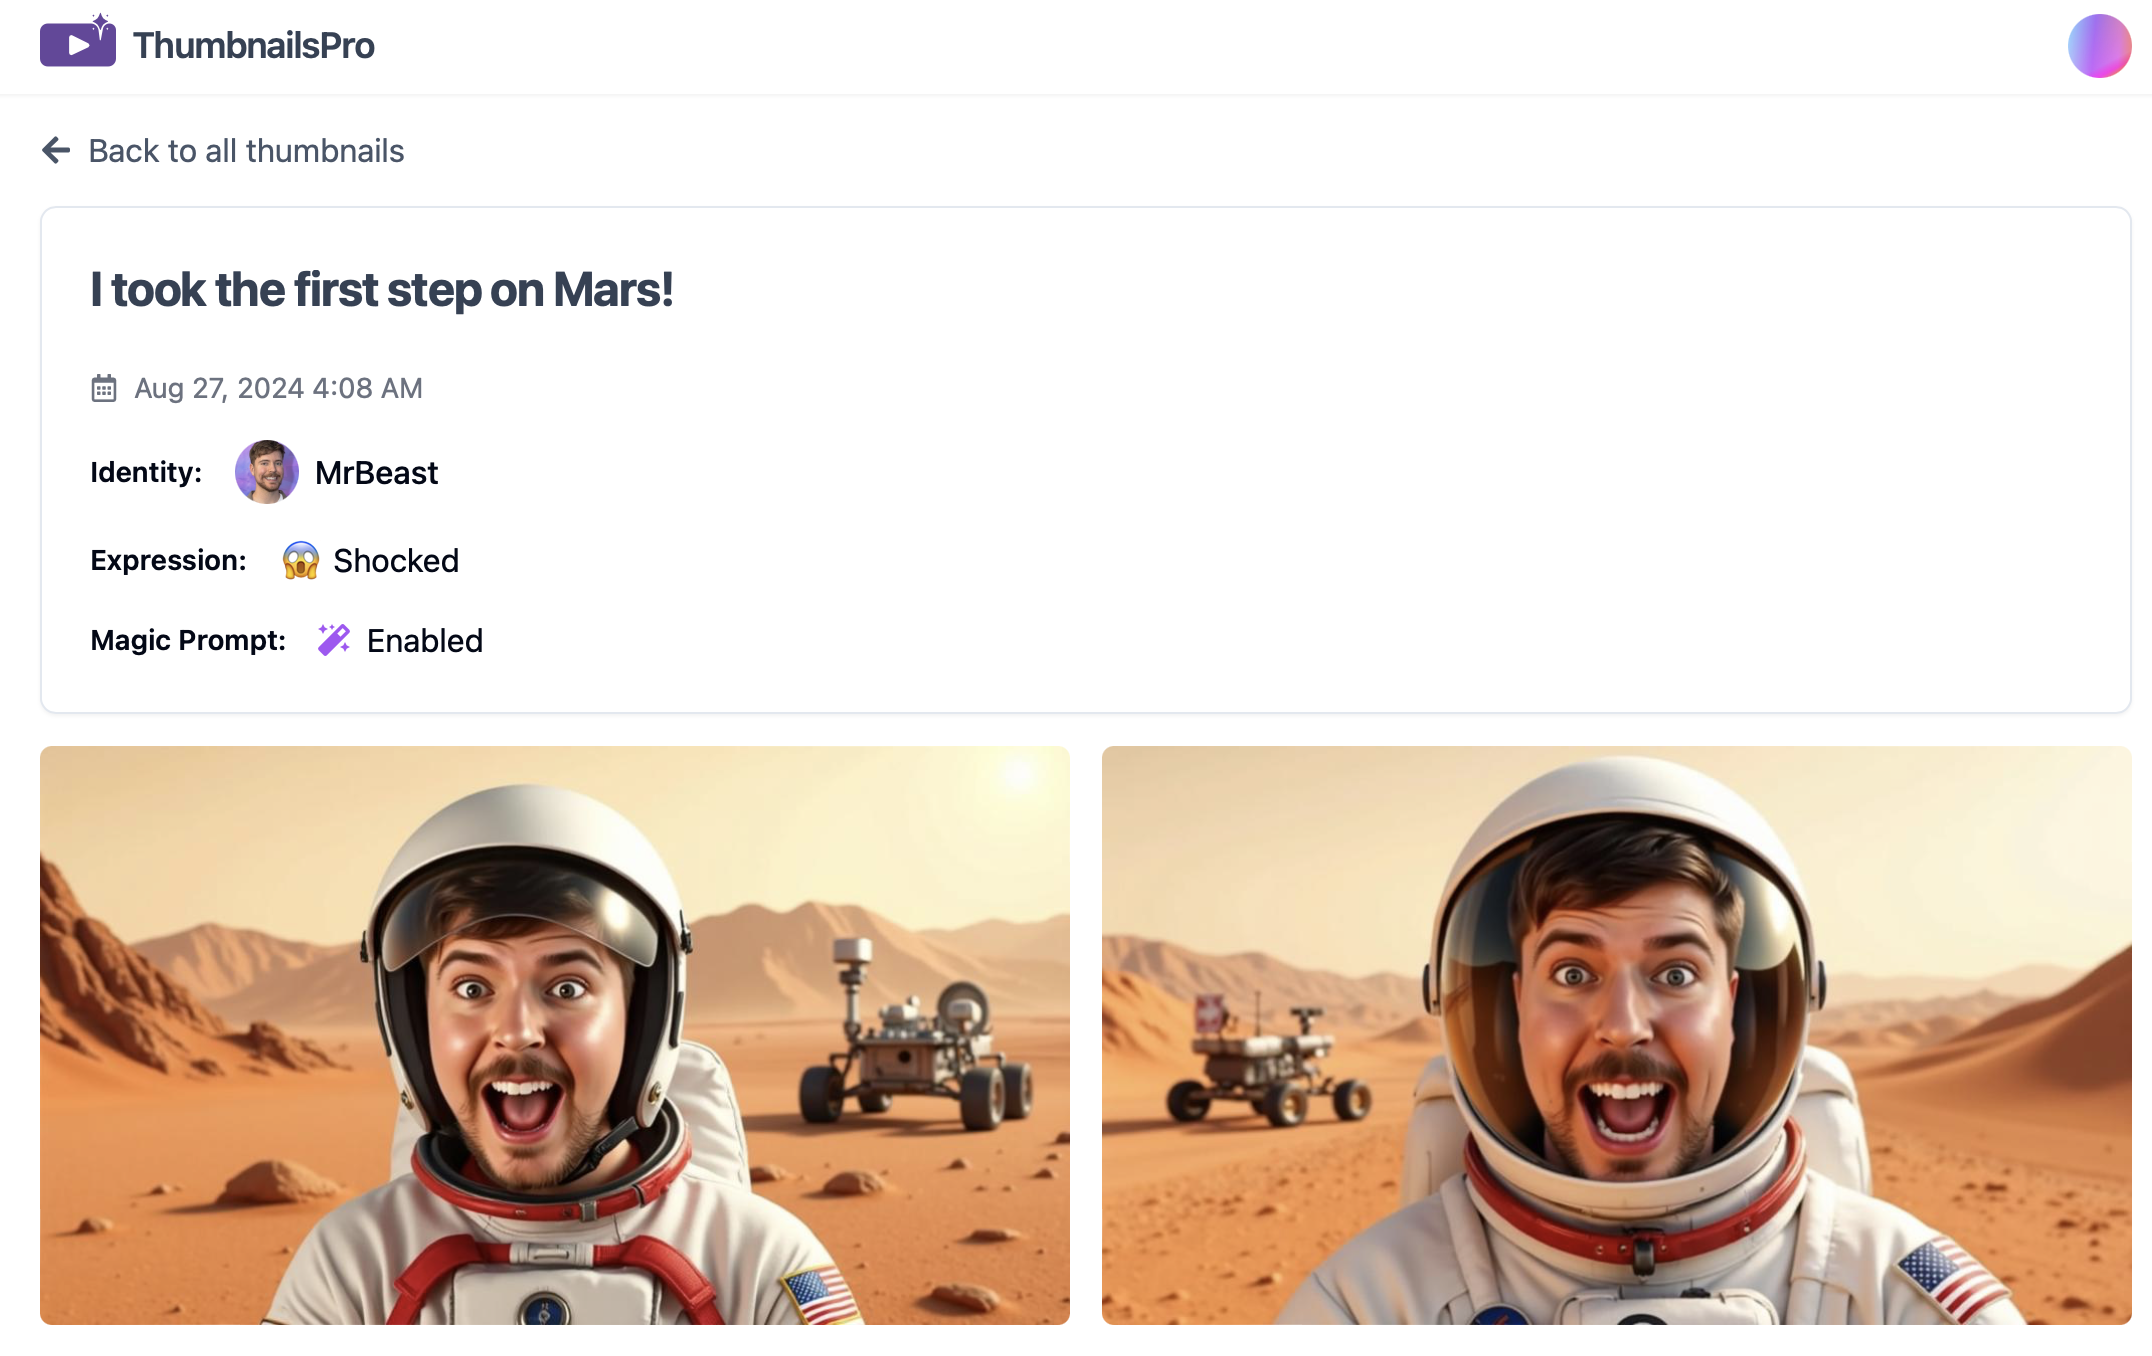The image size is (2152, 1356).
Task: Select the MrBeast identity avatar
Action: 266,472
